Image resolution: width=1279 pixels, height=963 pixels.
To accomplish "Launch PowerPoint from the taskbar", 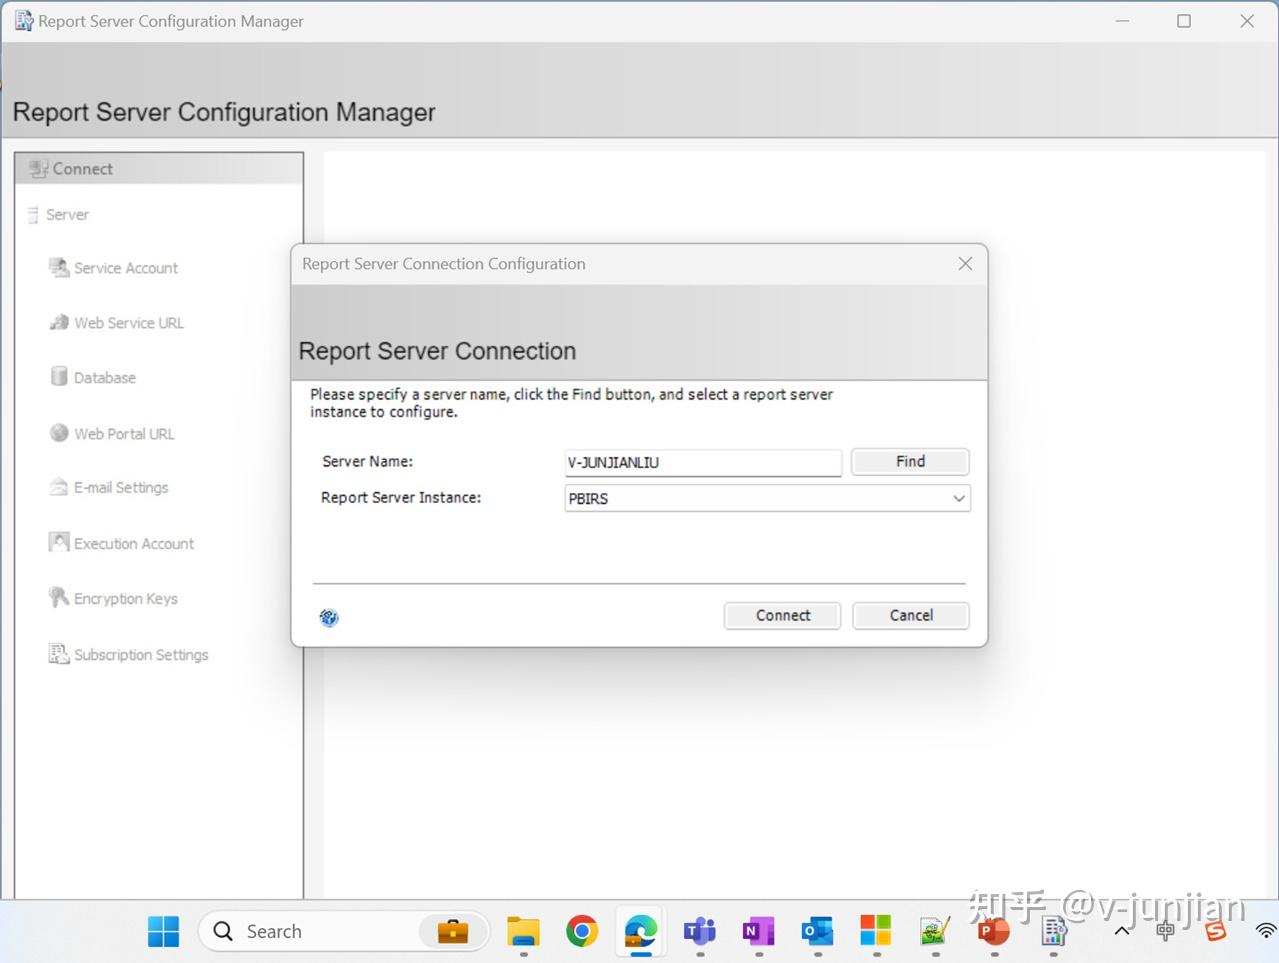I will pyautogui.click(x=993, y=931).
